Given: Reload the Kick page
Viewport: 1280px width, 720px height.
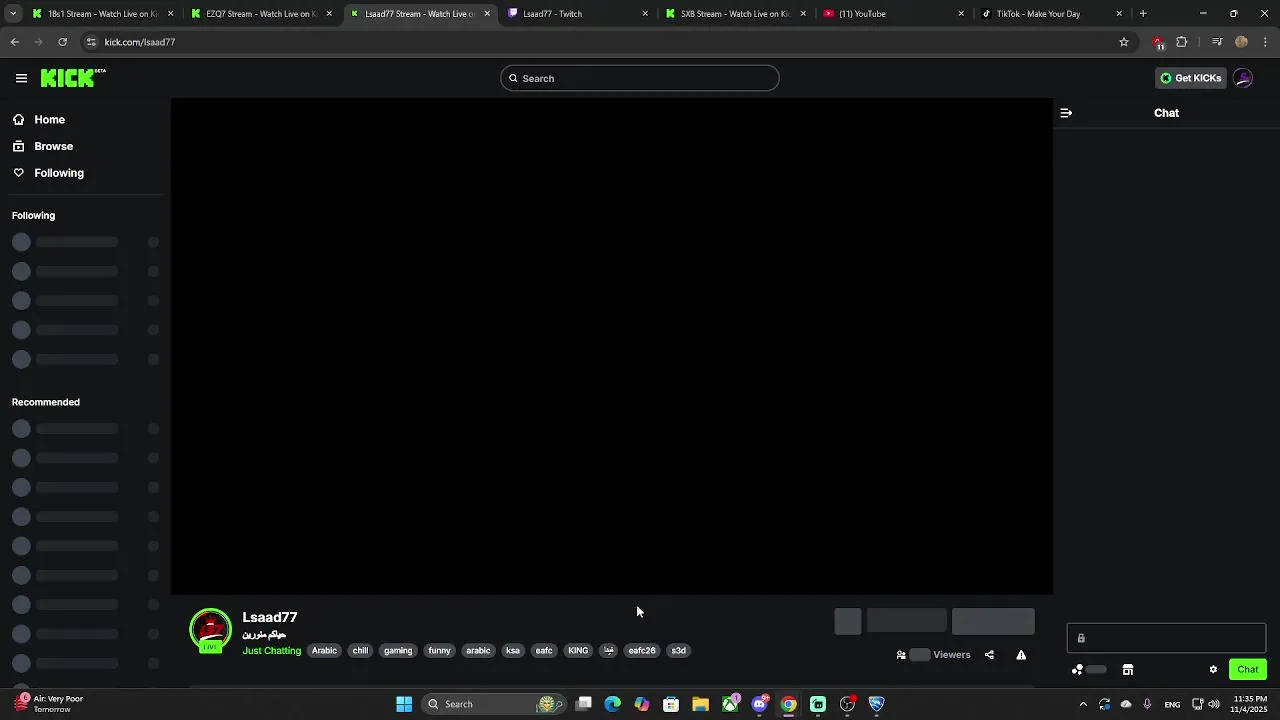Looking at the screenshot, I should tap(62, 42).
